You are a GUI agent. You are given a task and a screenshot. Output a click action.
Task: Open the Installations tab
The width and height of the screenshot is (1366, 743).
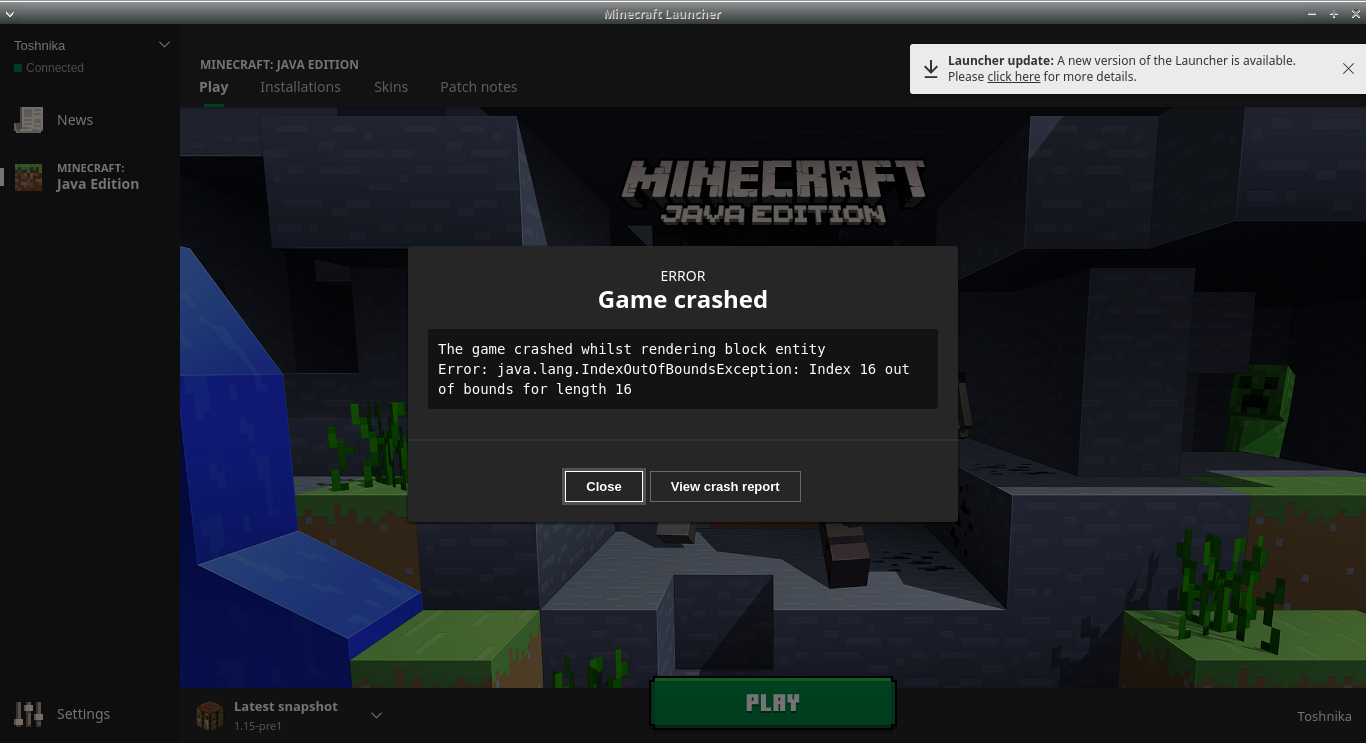[300, 87]
